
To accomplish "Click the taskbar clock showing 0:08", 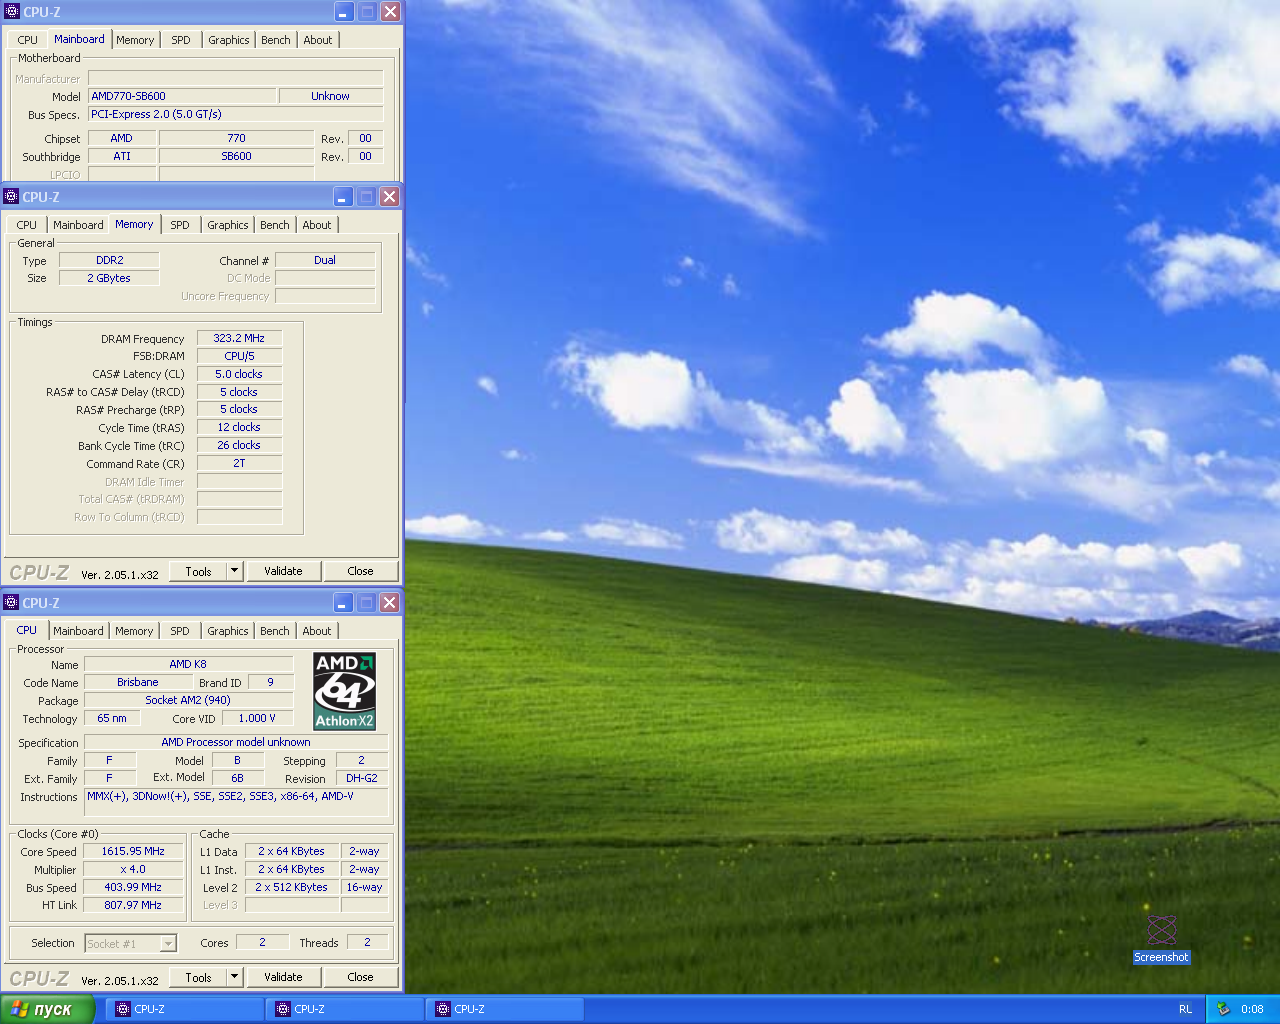I will click(1252, 1009).
